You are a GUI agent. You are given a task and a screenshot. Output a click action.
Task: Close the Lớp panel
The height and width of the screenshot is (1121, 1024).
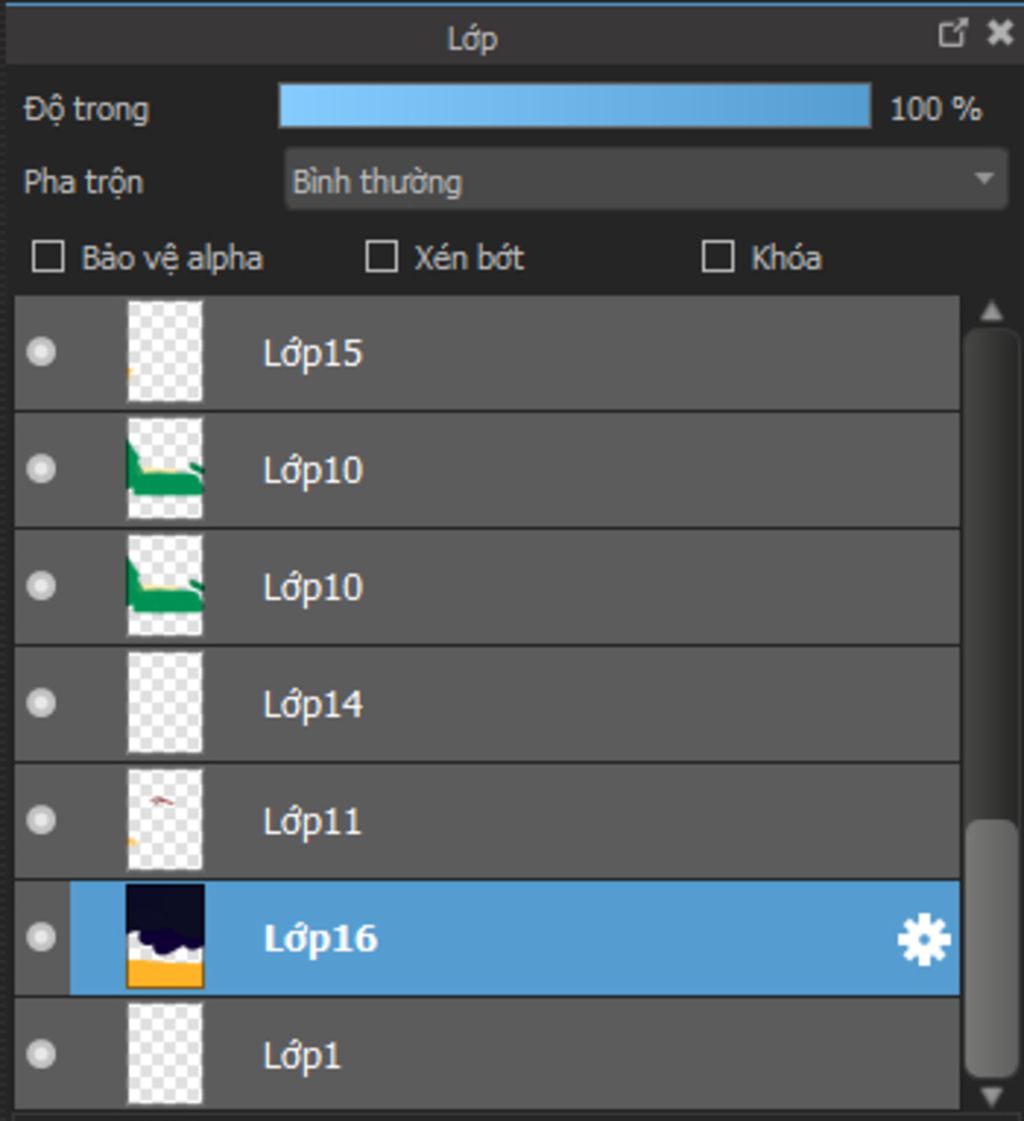click(1000, 34)
